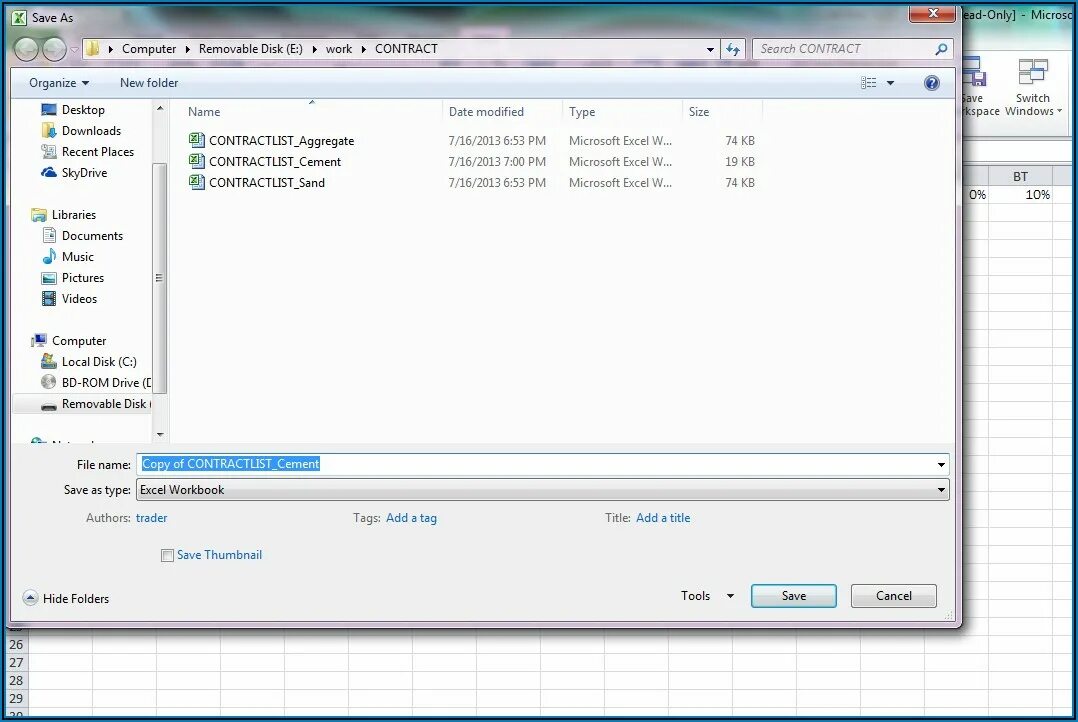Screen dimensions: 1078x722
Task: Click the Save button
Action: (793, 596)
